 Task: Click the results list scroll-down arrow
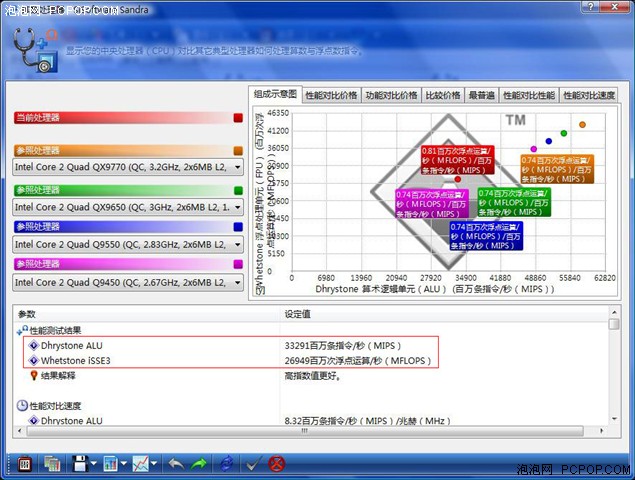click(x=614, y=419)
